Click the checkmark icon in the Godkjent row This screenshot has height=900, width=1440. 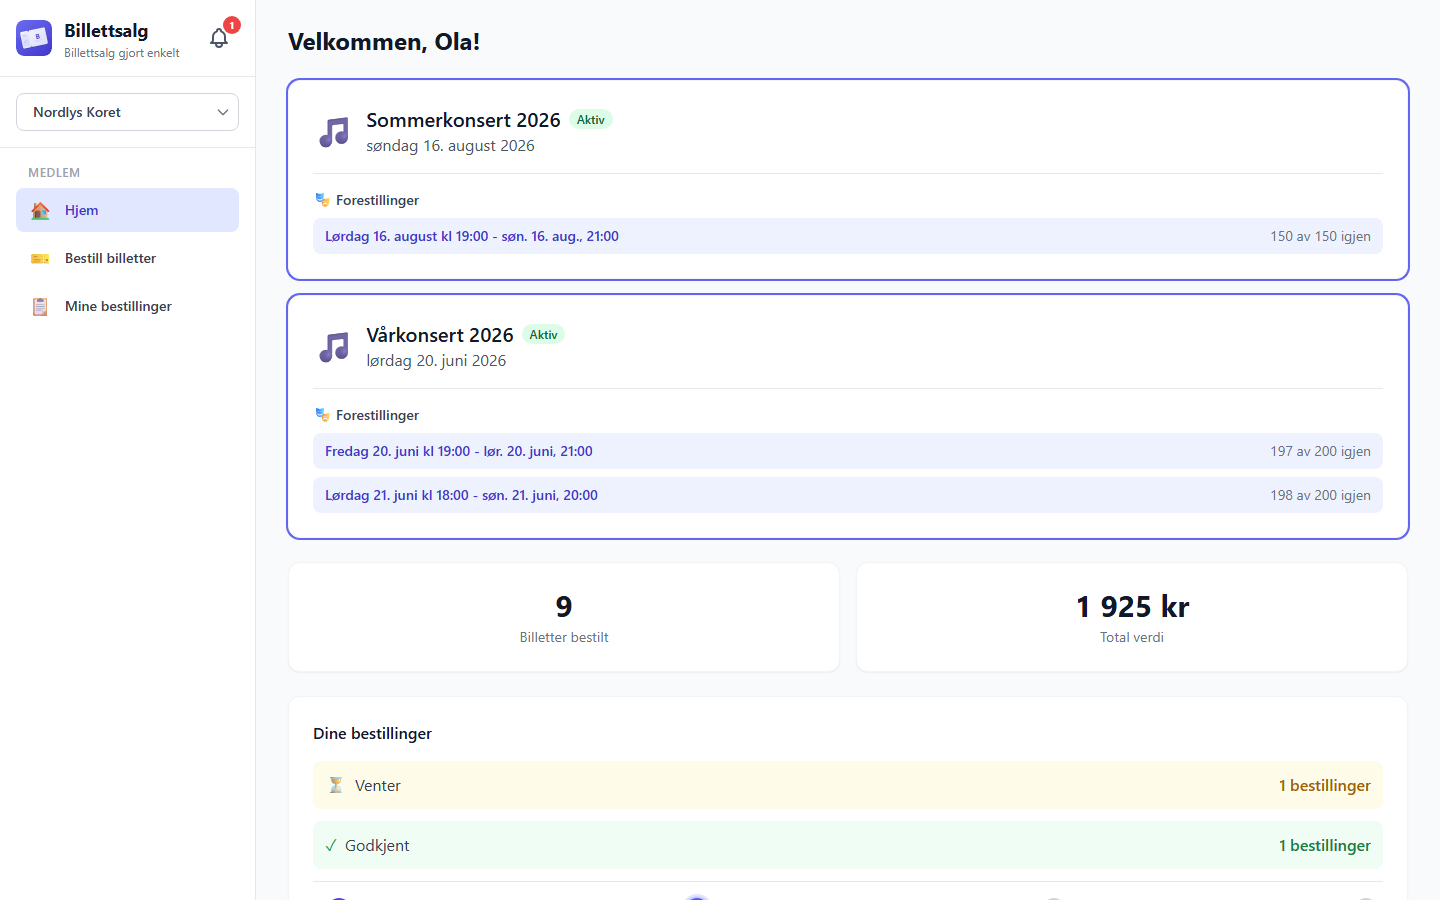[331, 845]
